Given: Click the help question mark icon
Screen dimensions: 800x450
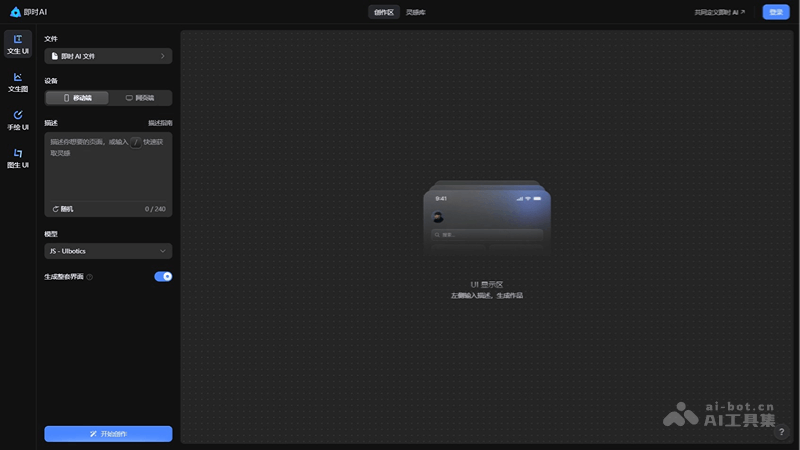Looking at the screenshot, I should (782, 432).
